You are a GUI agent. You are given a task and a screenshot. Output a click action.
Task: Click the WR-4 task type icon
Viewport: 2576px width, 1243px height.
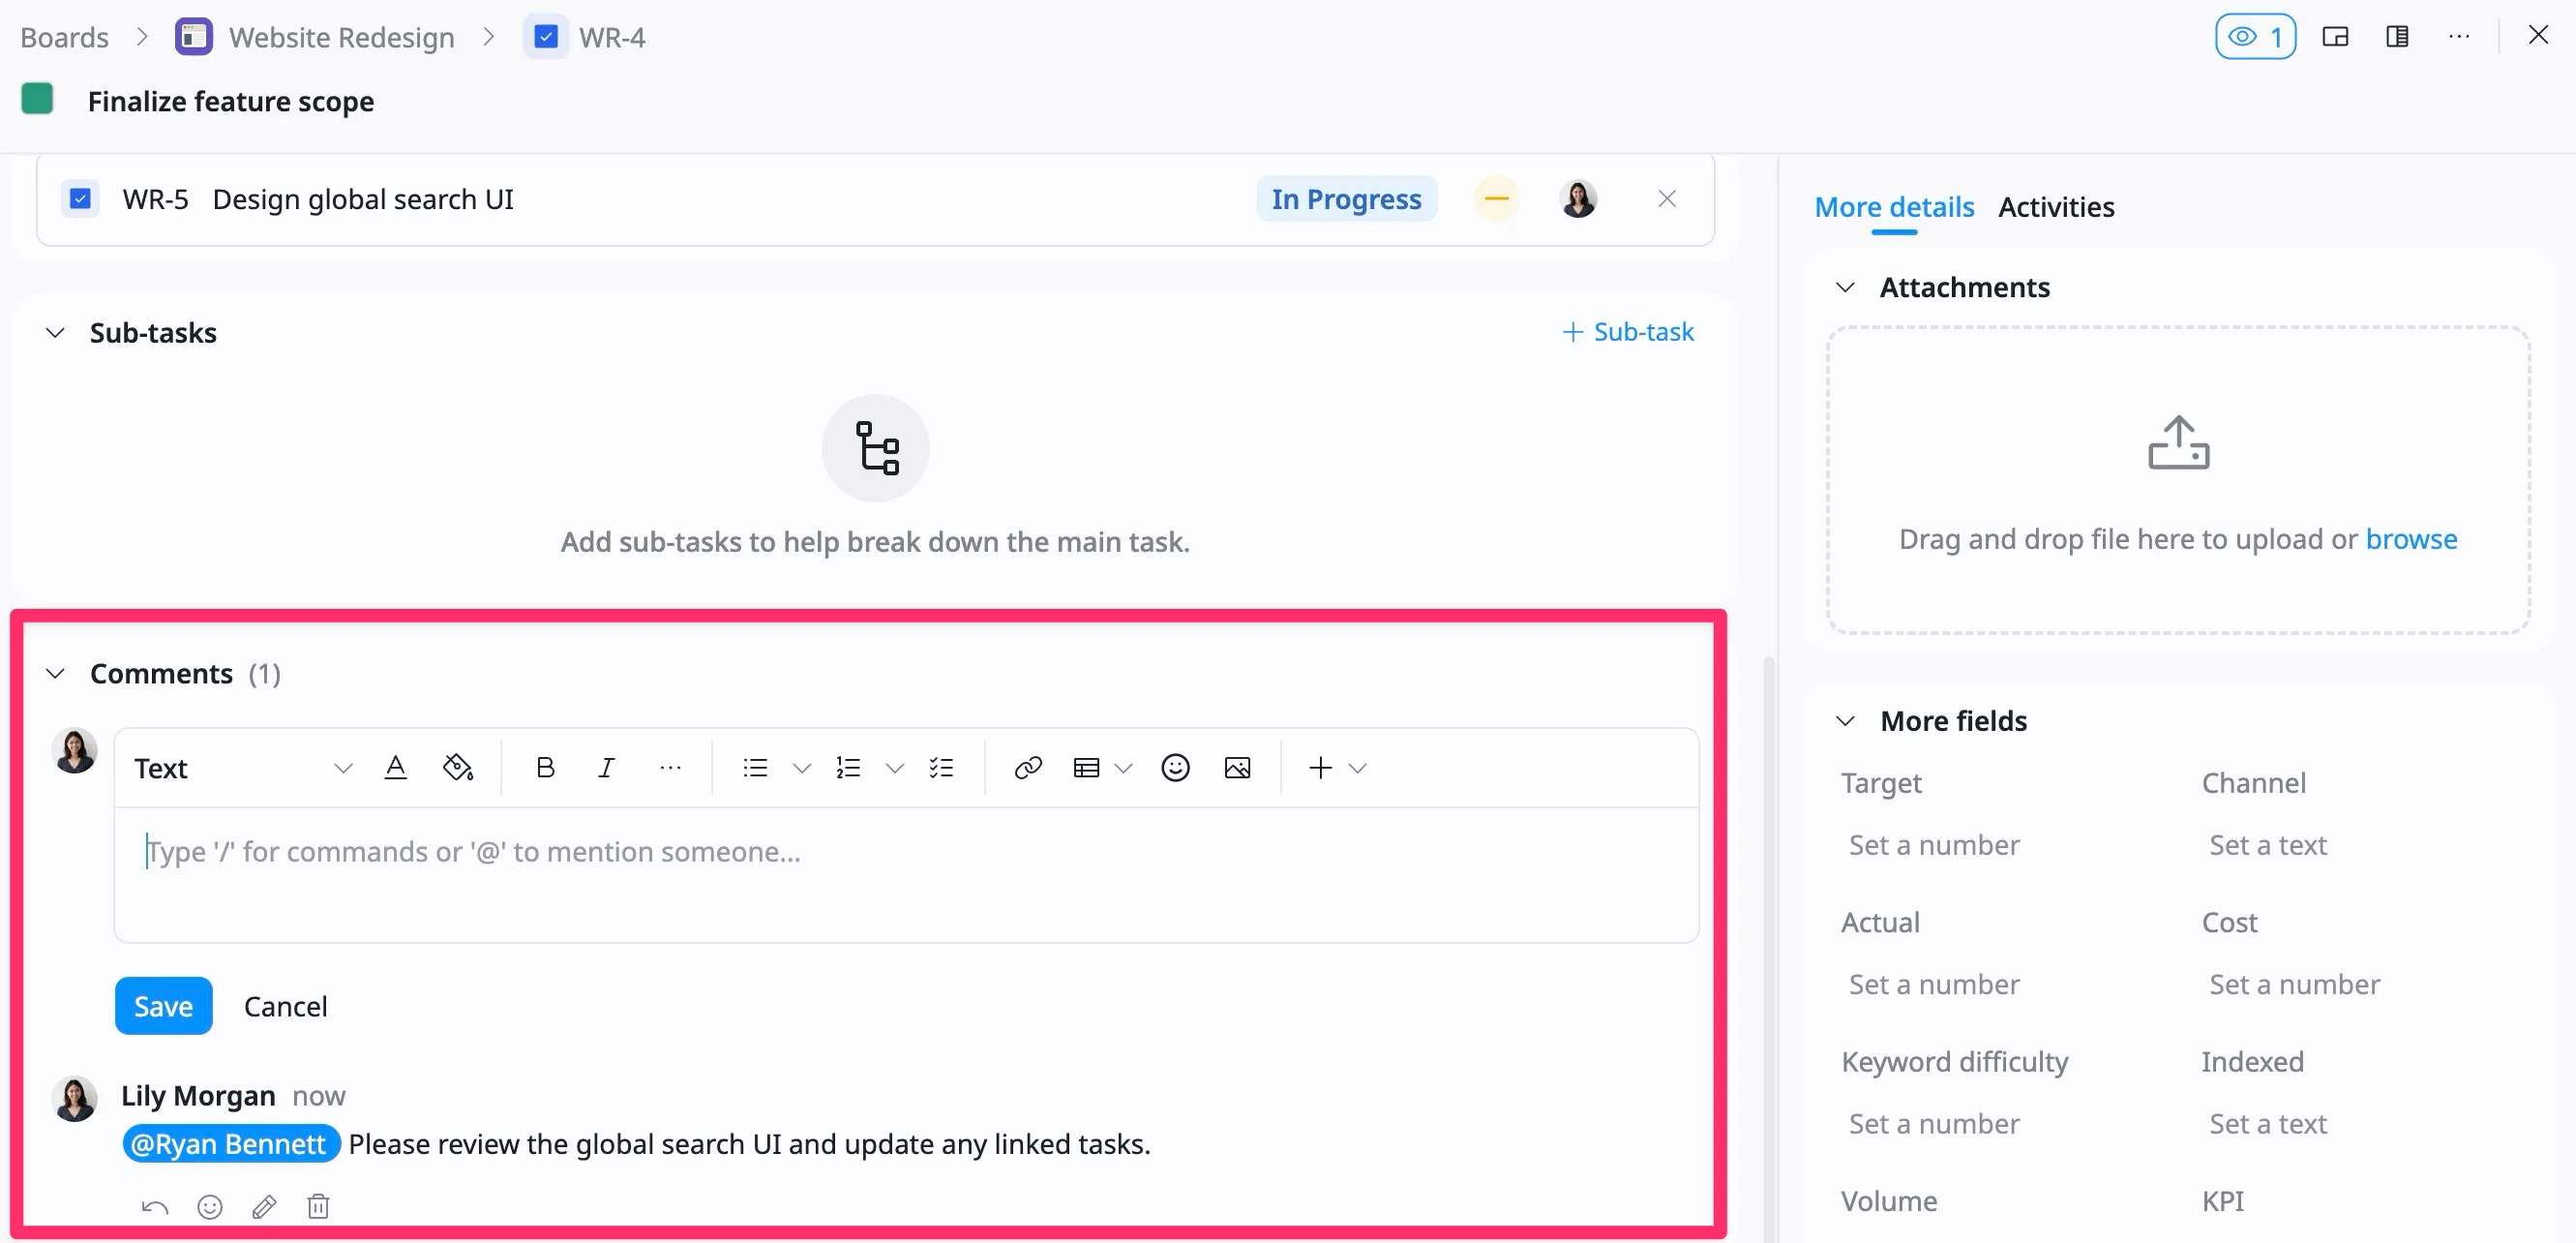click(x=545, y=37)
